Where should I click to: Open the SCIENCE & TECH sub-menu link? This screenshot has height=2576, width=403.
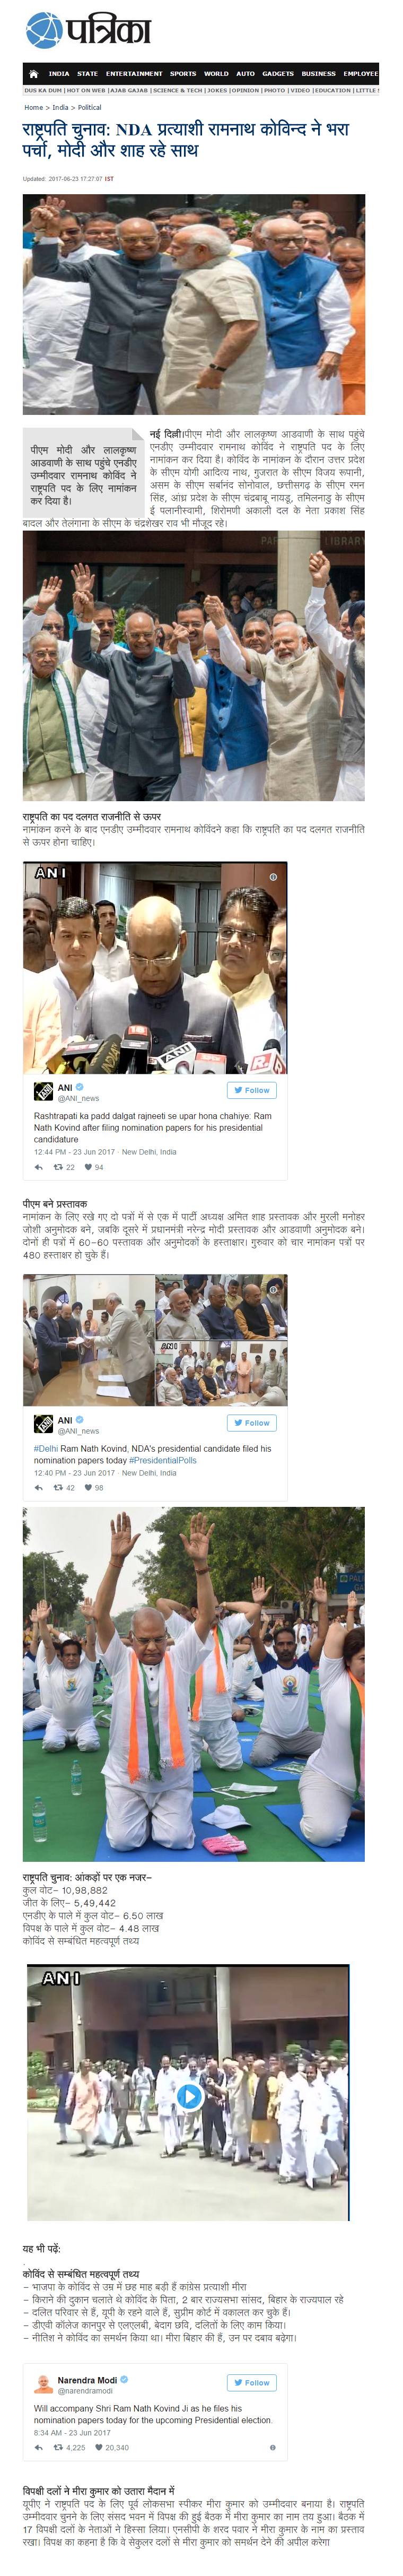point(177,90)
